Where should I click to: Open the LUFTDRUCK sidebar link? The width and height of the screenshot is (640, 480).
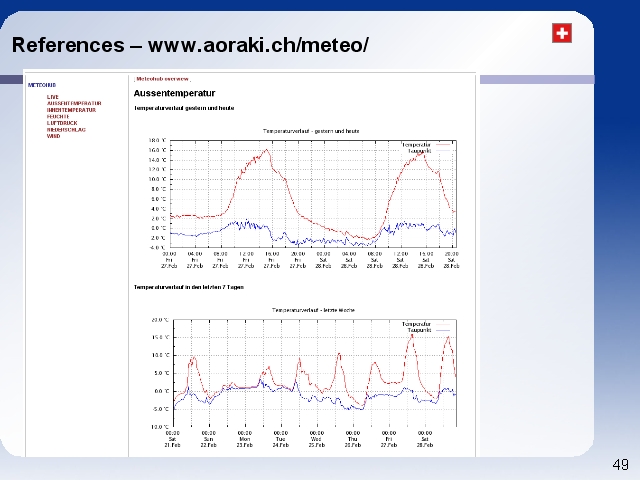coord(62,123)
